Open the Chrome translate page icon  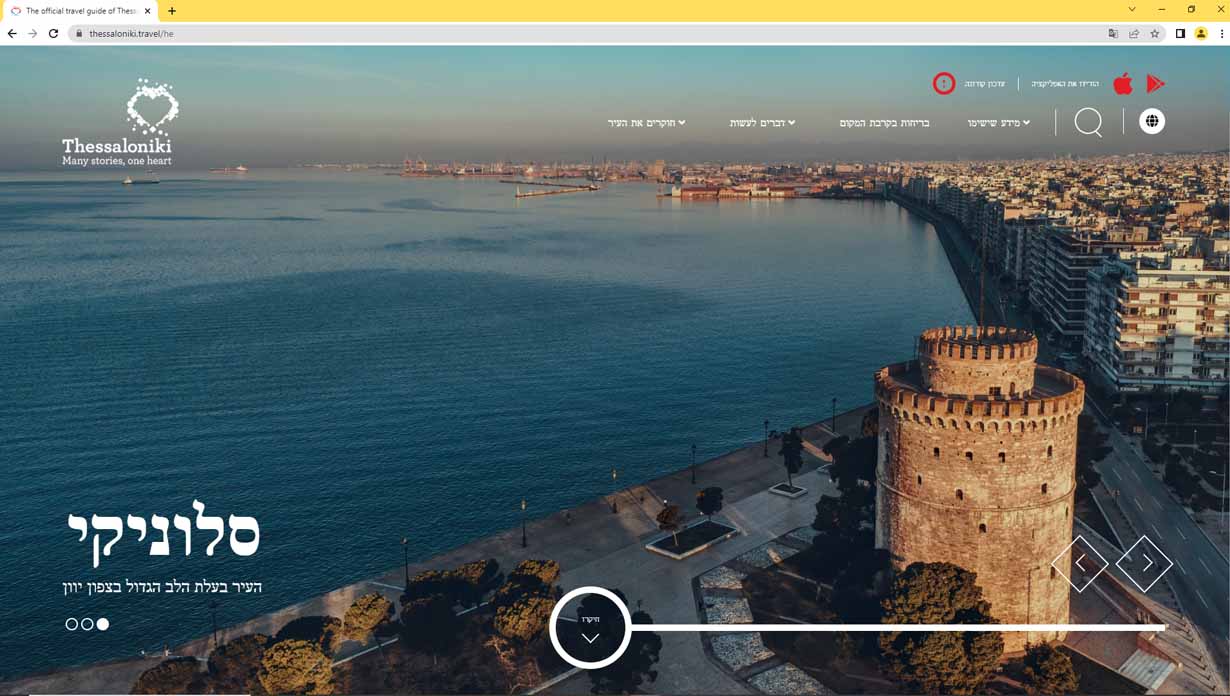(1113, 33)
